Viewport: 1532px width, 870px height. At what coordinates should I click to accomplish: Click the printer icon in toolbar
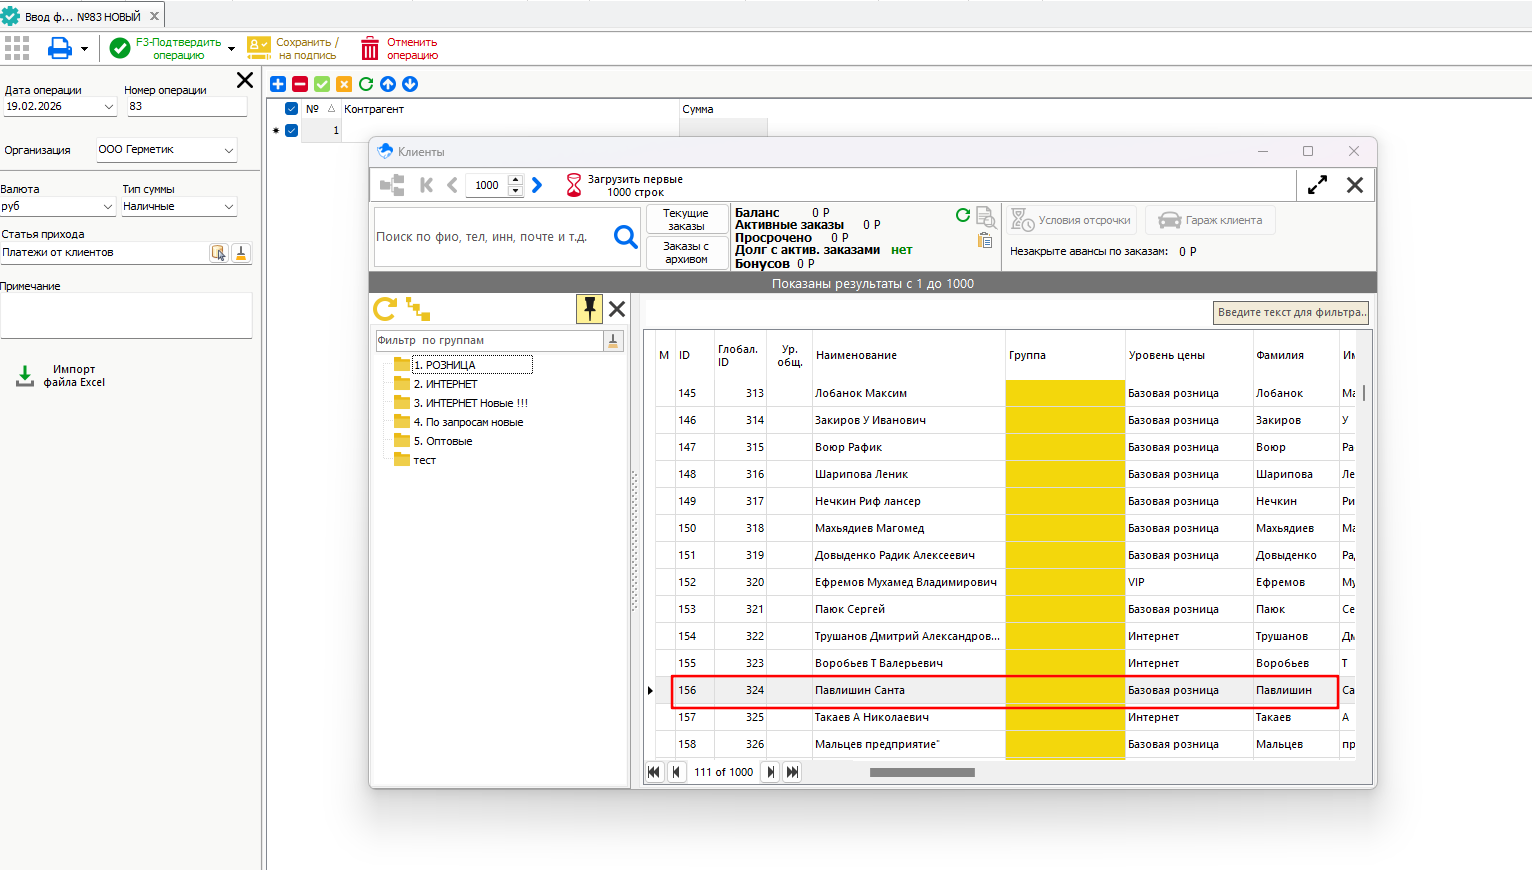point(60,48)
